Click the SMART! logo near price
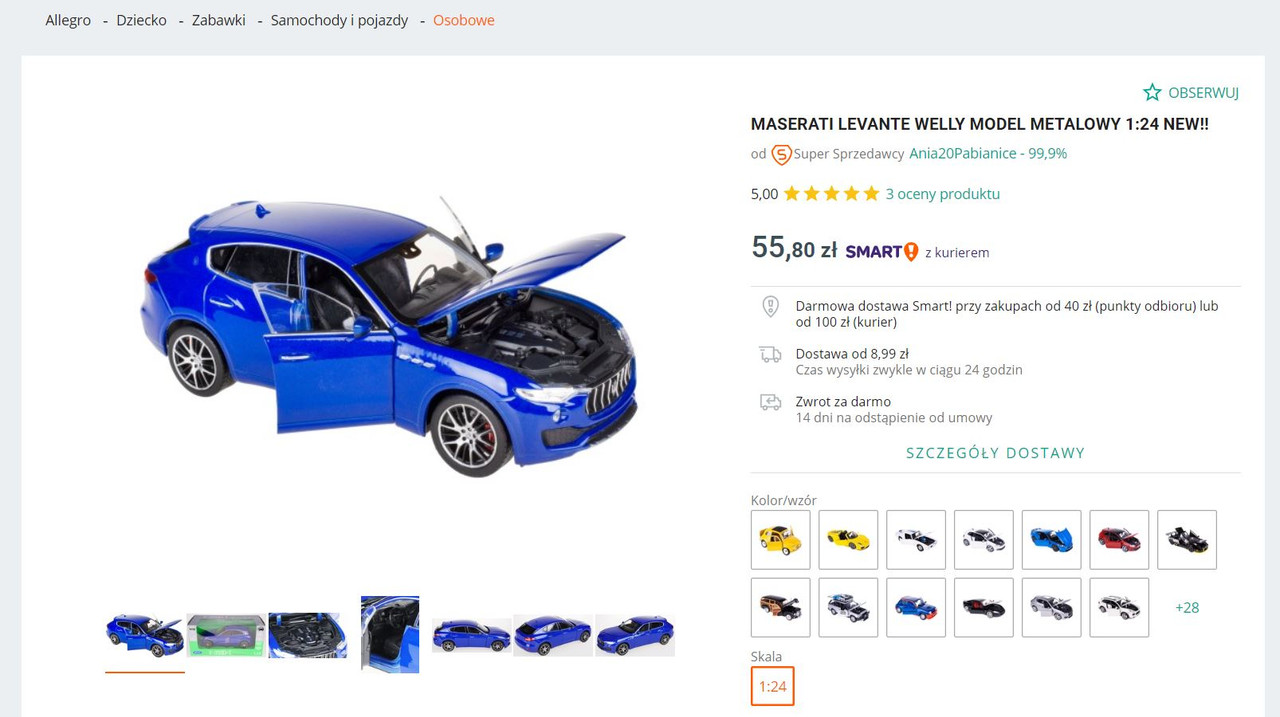The image size is (1280, 717). click(882, 252)
